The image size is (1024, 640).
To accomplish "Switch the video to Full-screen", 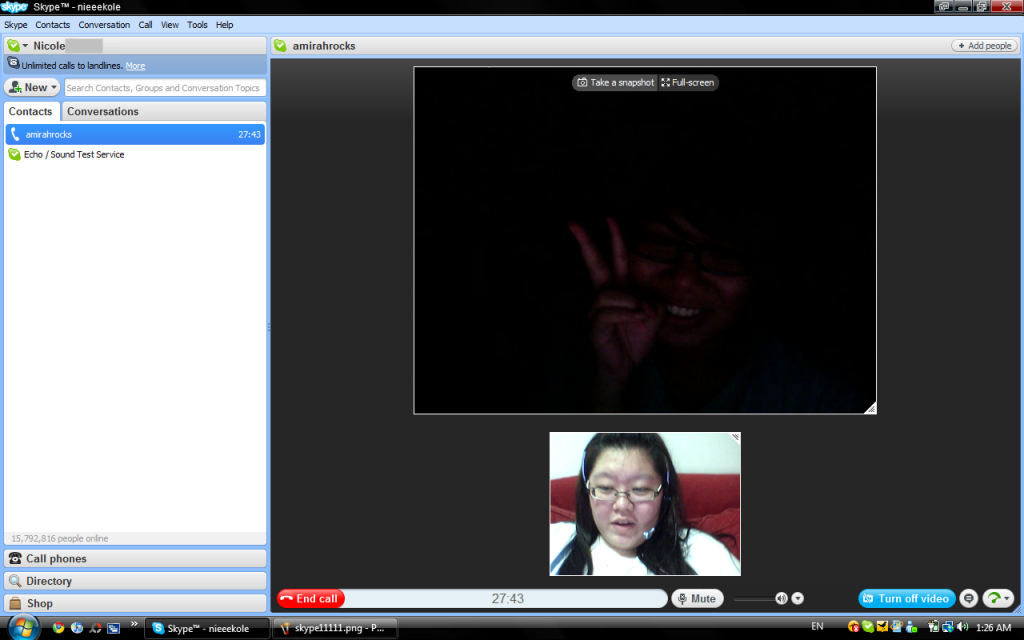I will (688, 82).
